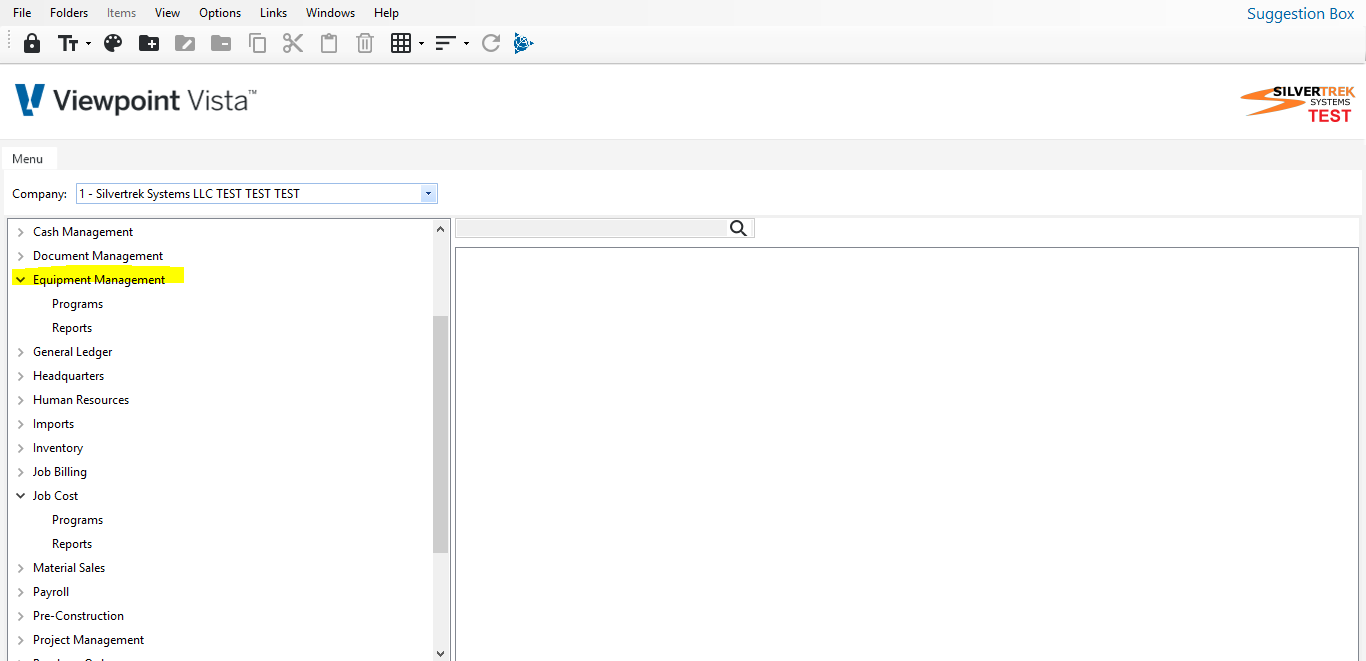Image resolution: width=1366 pixels, height=661 pixels.
Task: Click the blue globe icon in toolbar
Action: click(x=523, y=43)
